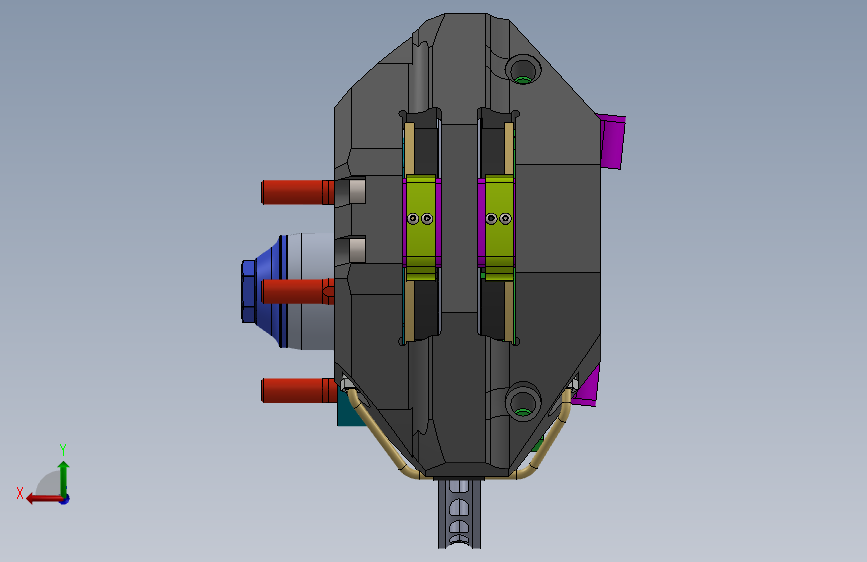
Task: Select the topmost red pin on the caliper
Action: tap(298, 192)
